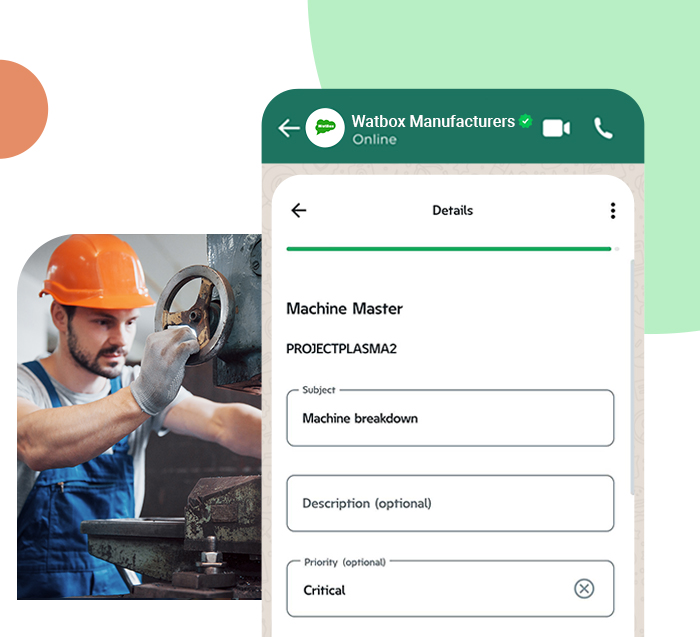Click the Machine Master heading
The height and width of the screenshot is (637, 700).
tap(344, 308)
